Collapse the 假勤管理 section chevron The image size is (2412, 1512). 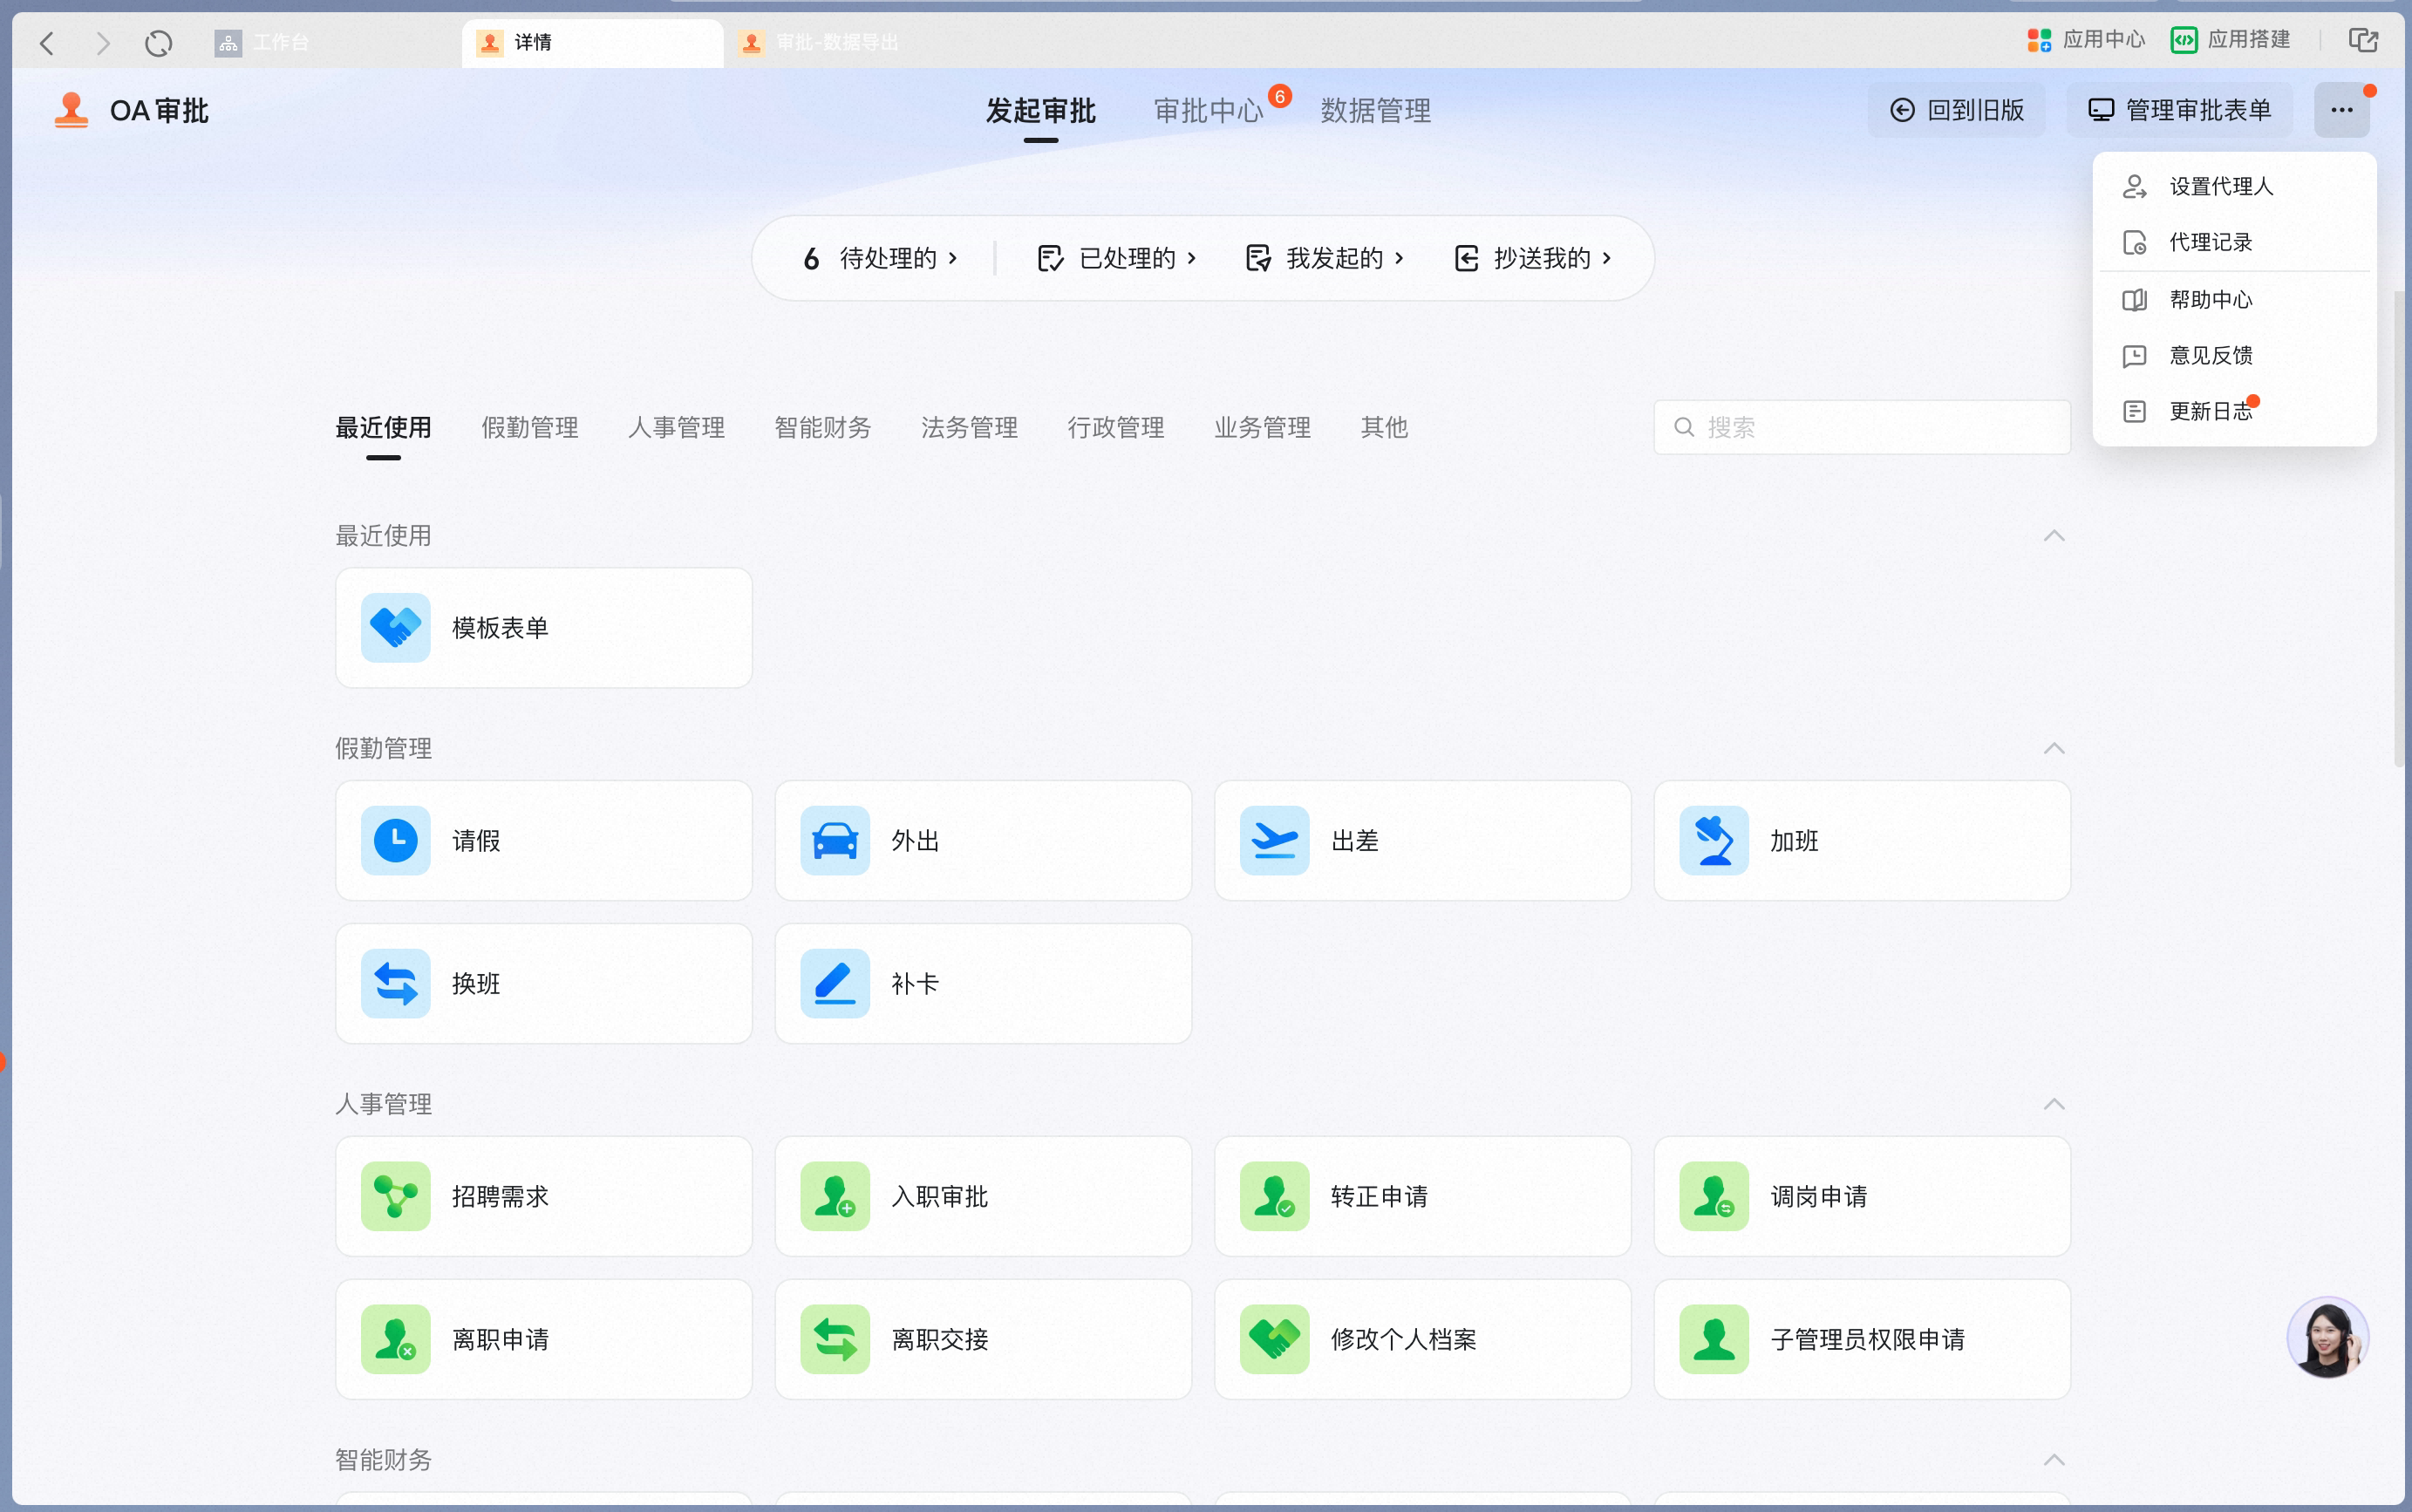point(2054,749)
